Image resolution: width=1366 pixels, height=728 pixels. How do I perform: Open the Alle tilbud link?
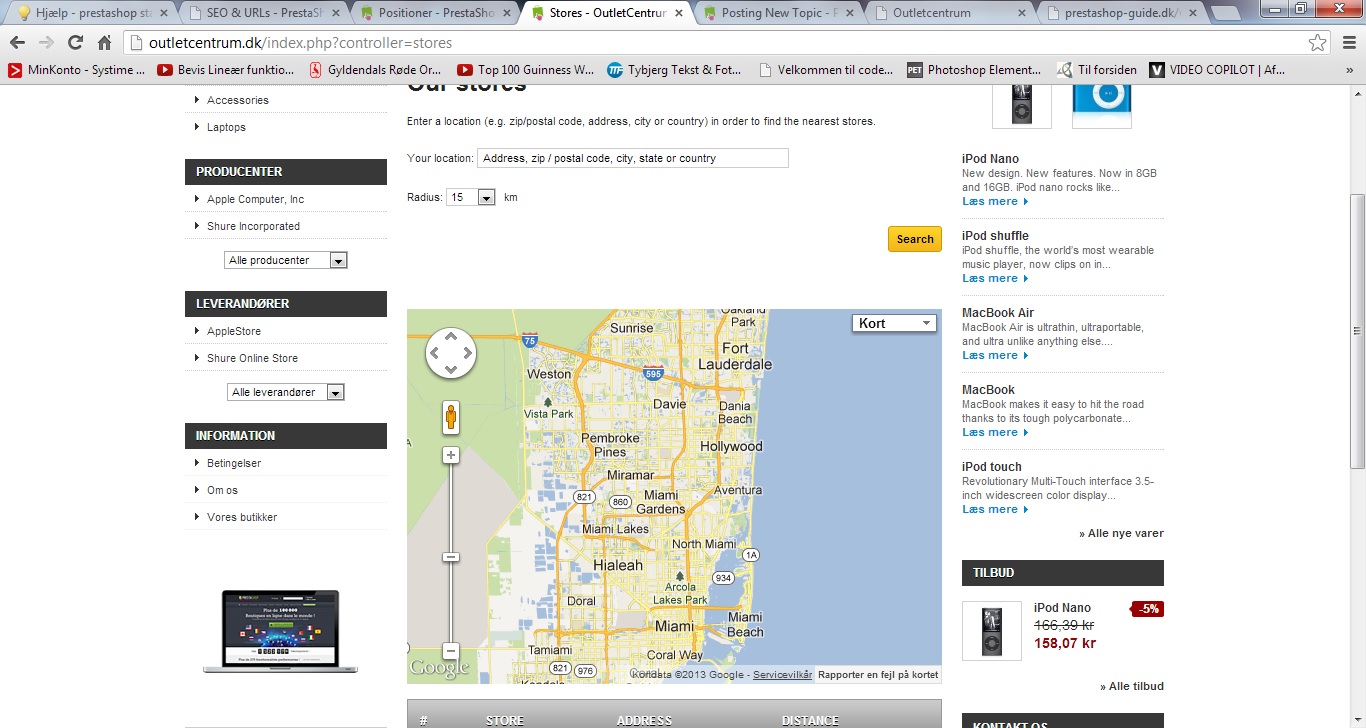[x=1132, y=686]
